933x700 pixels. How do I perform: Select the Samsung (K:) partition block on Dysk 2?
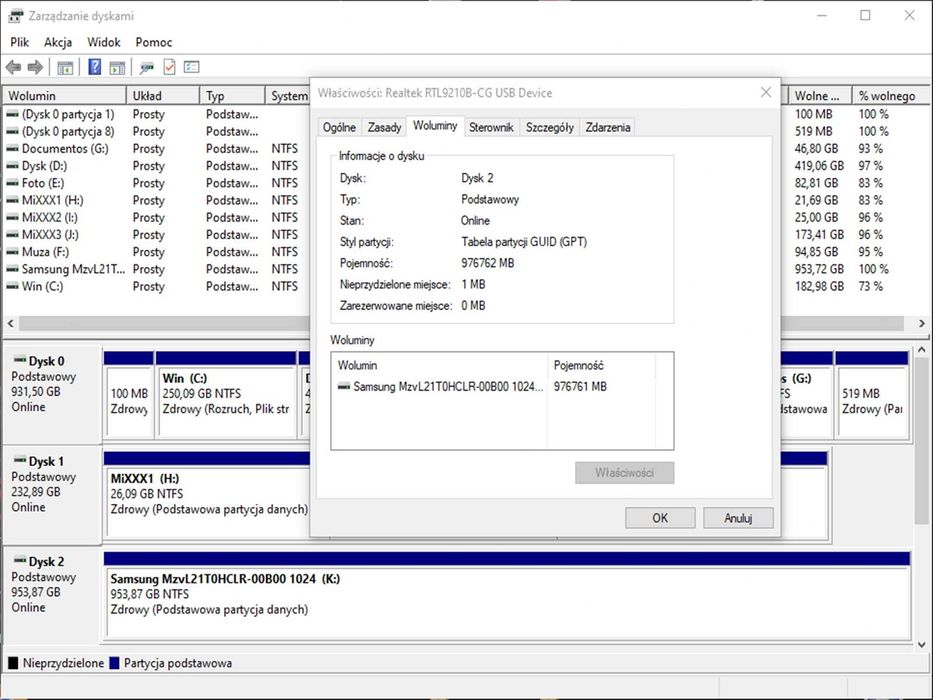(x=507, y=595)
